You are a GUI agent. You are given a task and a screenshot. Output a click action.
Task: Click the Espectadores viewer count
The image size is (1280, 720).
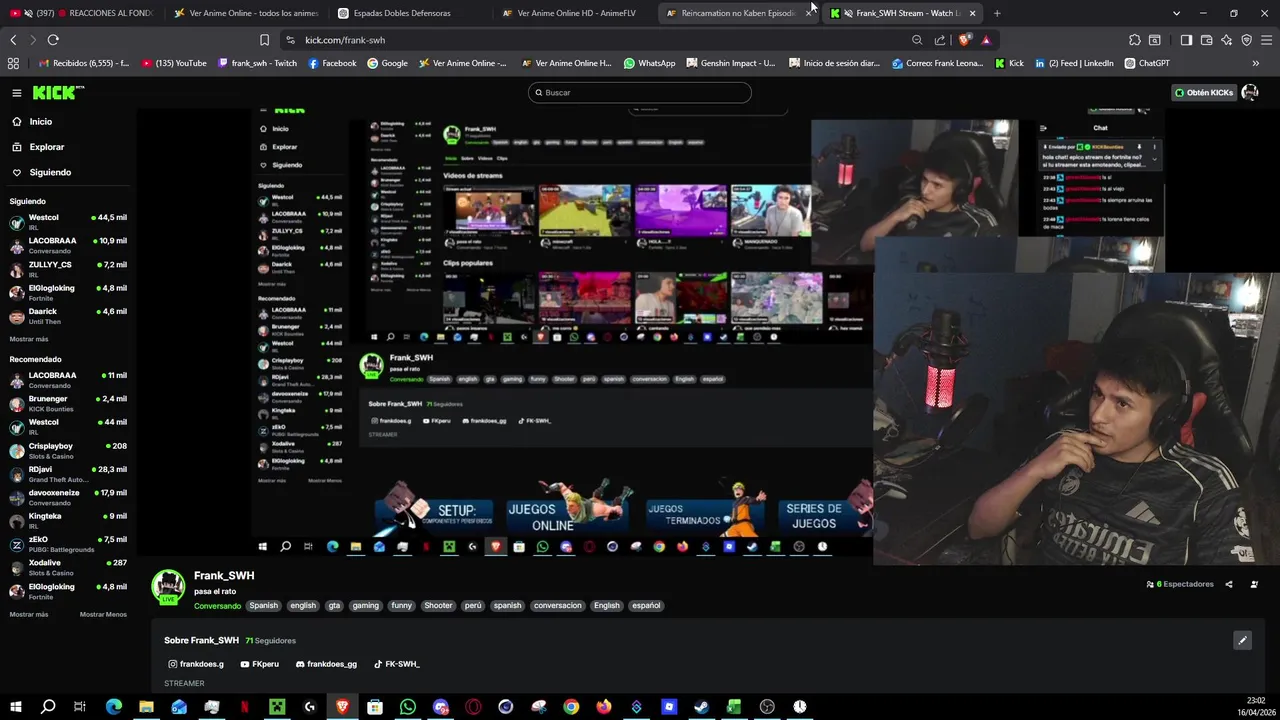(1180, 584)
